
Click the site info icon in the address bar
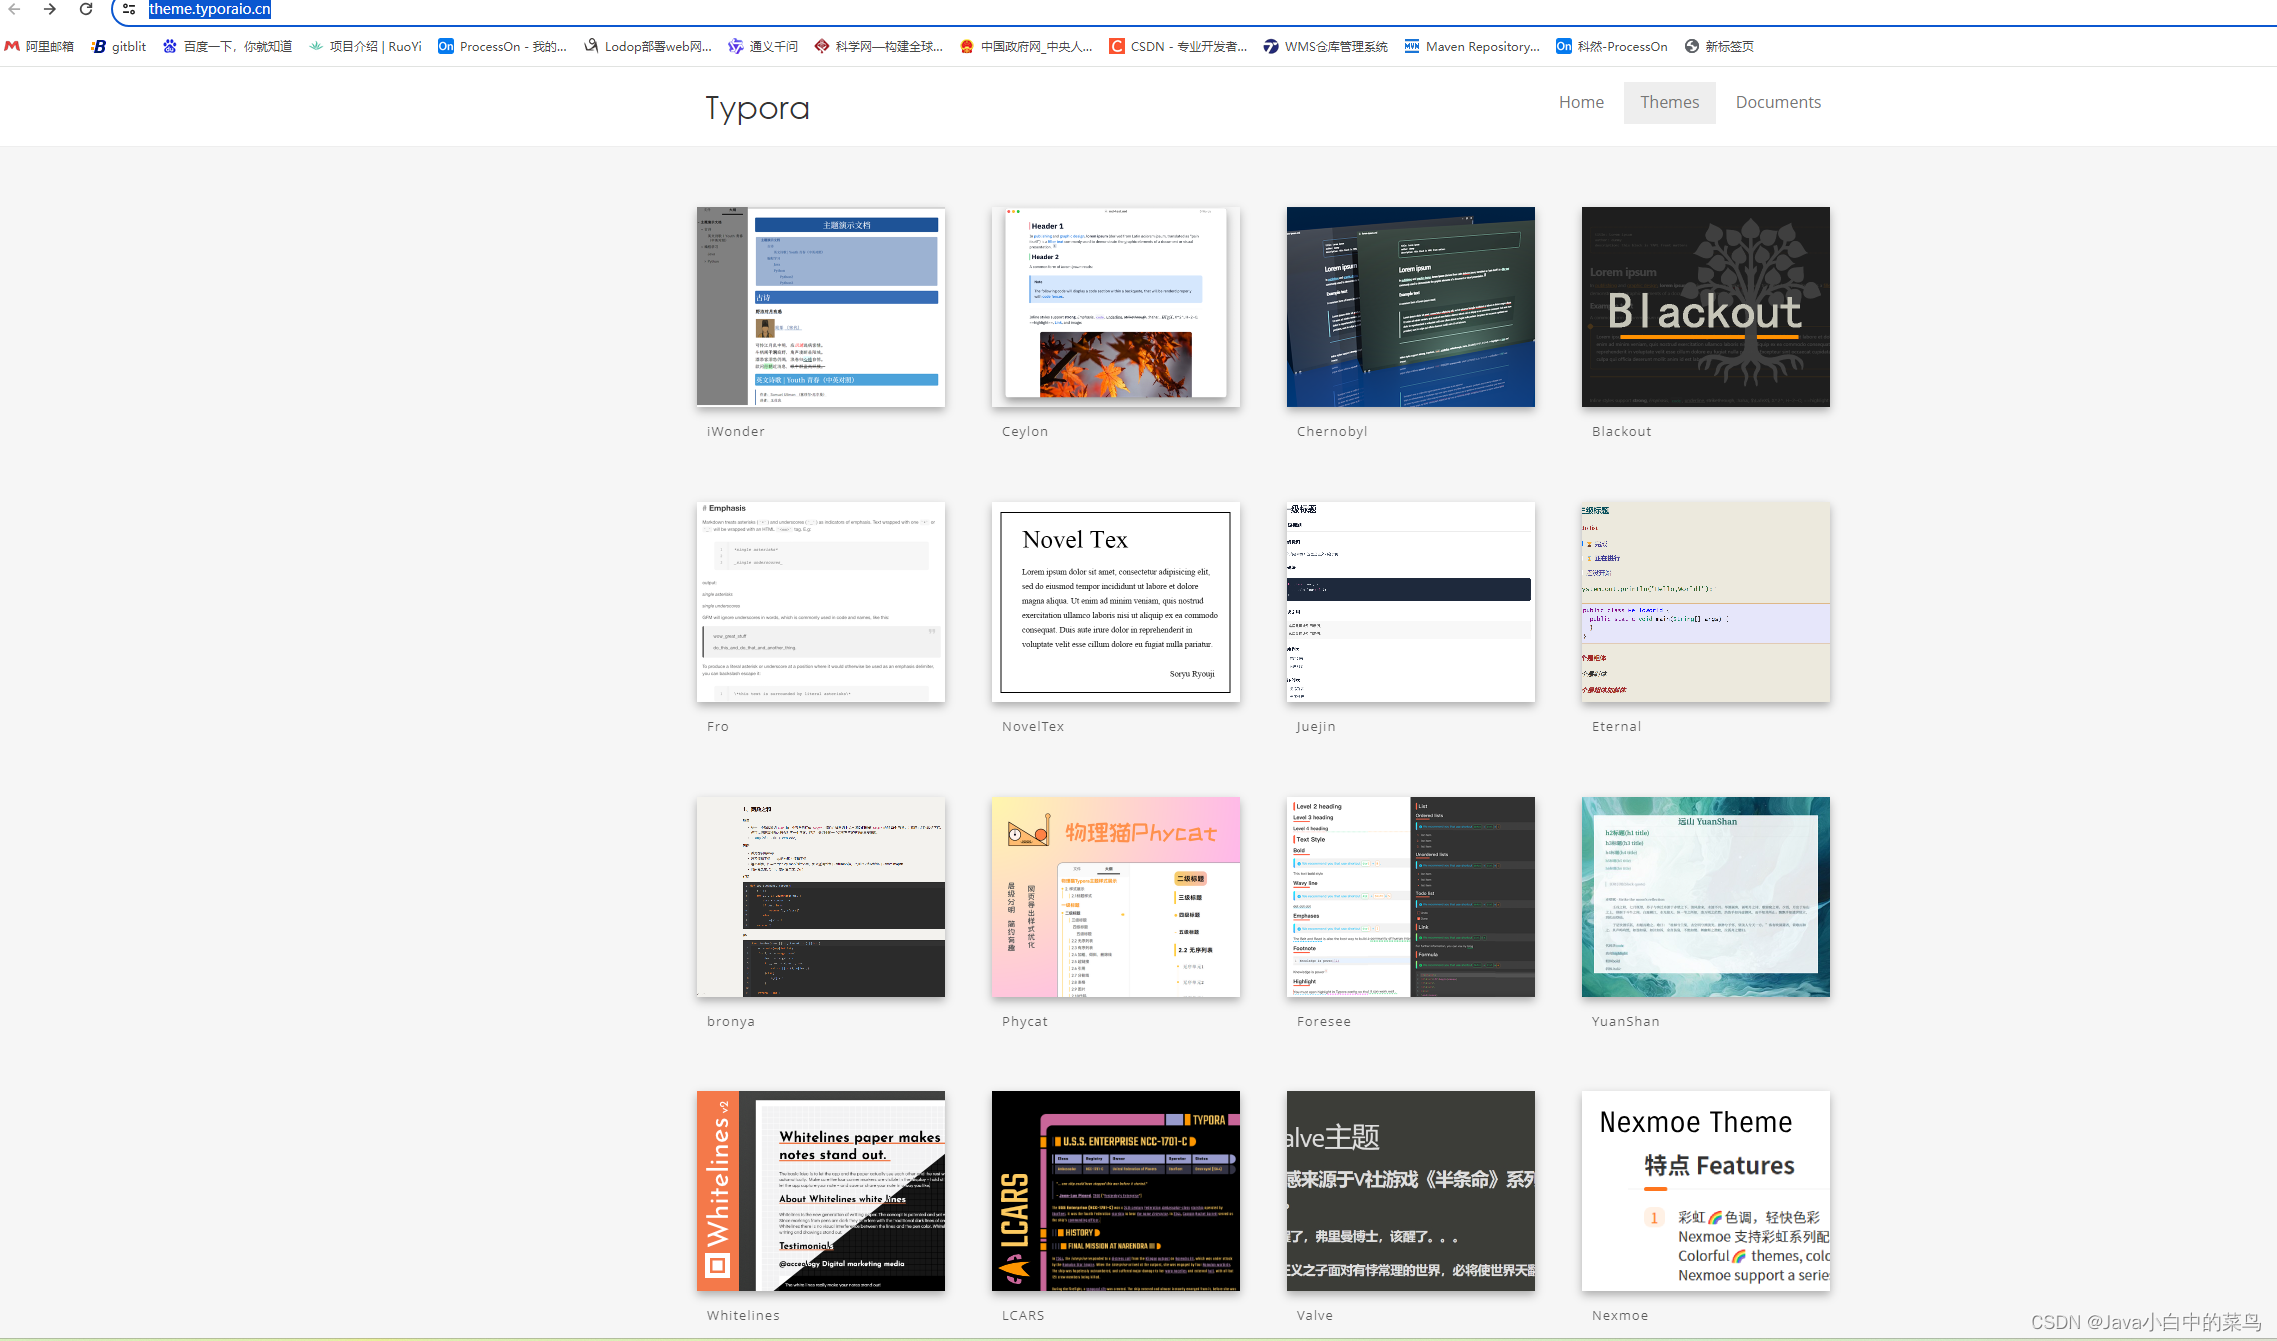tap(129, 9)
